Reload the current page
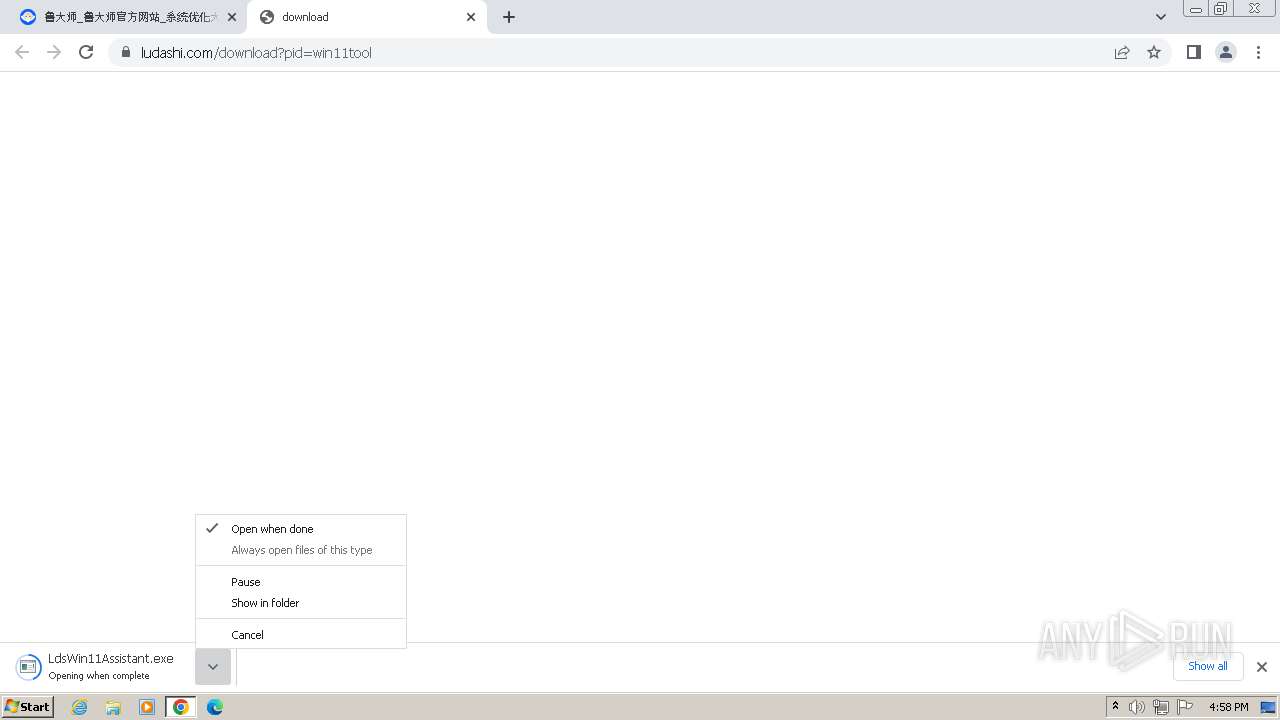 86,52
